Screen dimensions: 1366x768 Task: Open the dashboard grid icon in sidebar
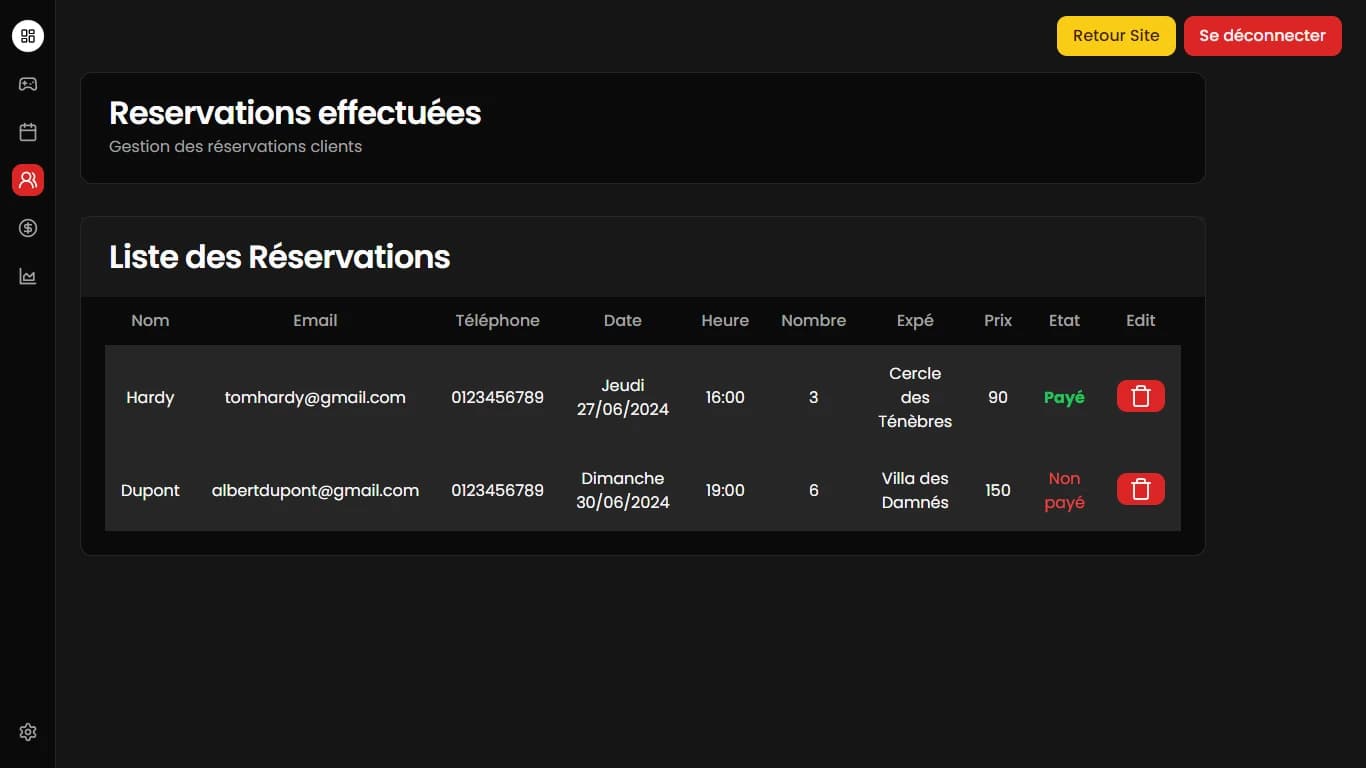point(28,36)
